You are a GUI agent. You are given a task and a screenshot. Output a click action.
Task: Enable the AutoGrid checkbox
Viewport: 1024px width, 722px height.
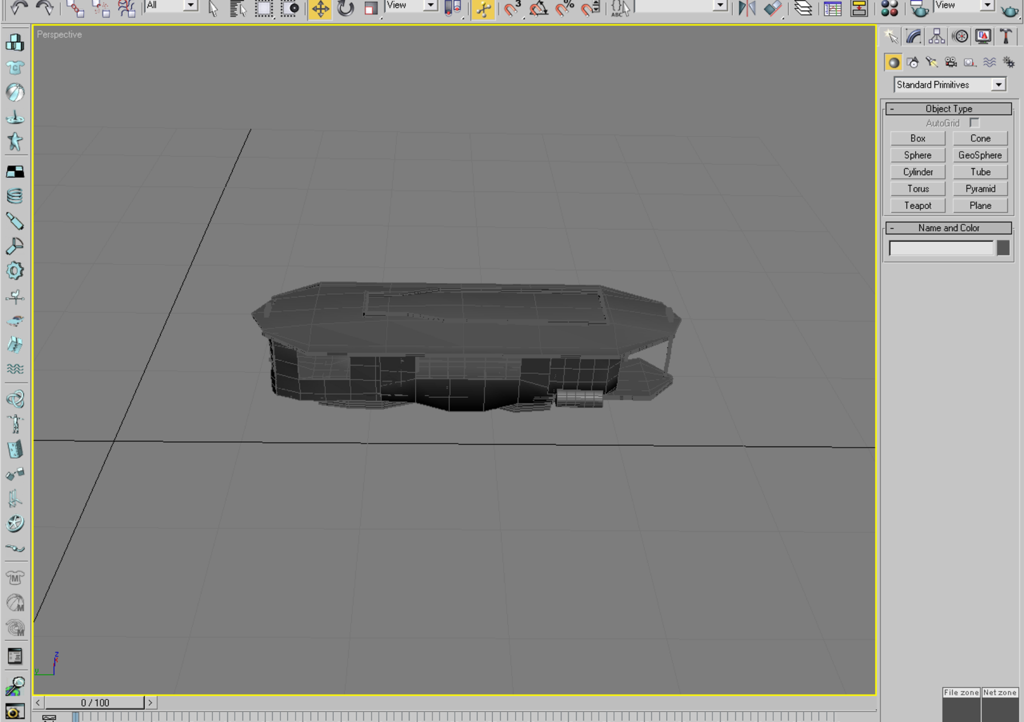[x=974, y=123]
